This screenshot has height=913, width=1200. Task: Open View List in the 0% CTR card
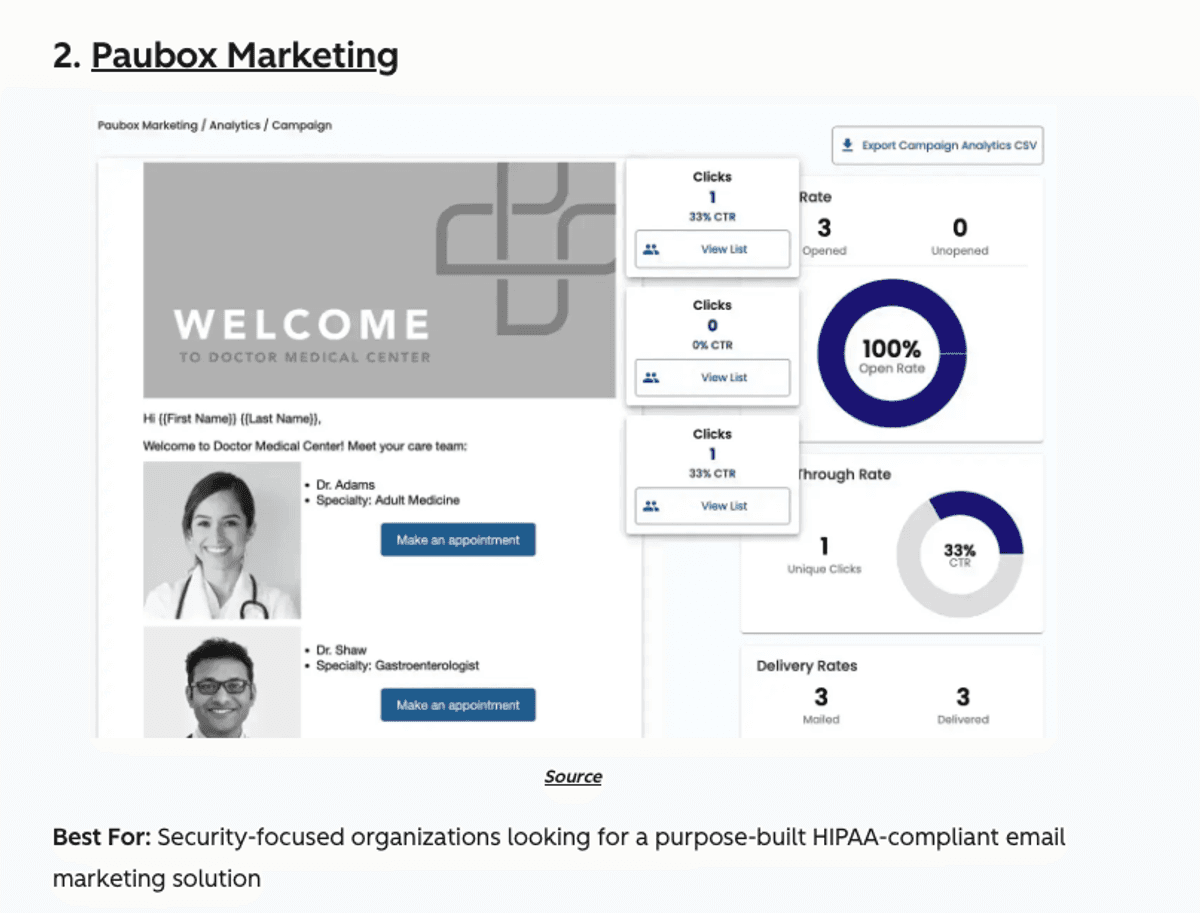pyautogui.click(x=712, y=377)
